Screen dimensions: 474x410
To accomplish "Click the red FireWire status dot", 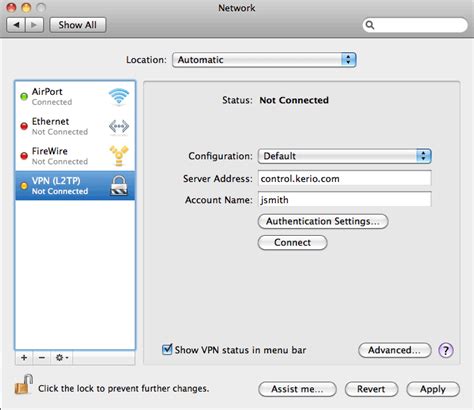I will 24,156.
